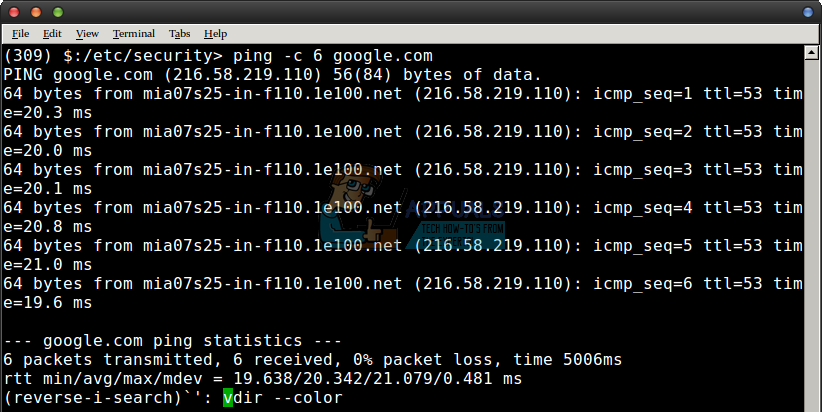Open the Terminal menu
The image size is (822, 412).
coord(134,34)
